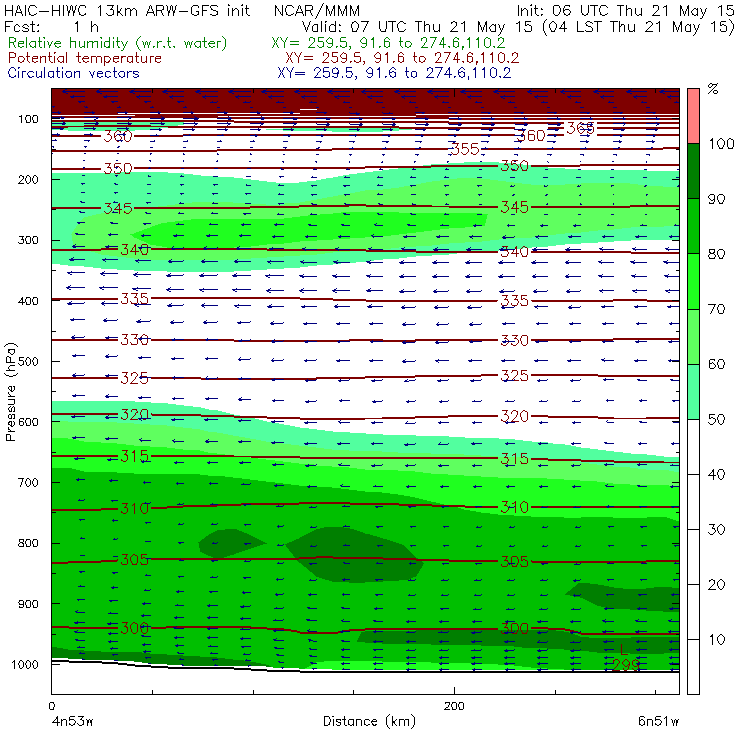Click the 'Relative humidity (w.r.t. water)' legend label

coord(118,43)
